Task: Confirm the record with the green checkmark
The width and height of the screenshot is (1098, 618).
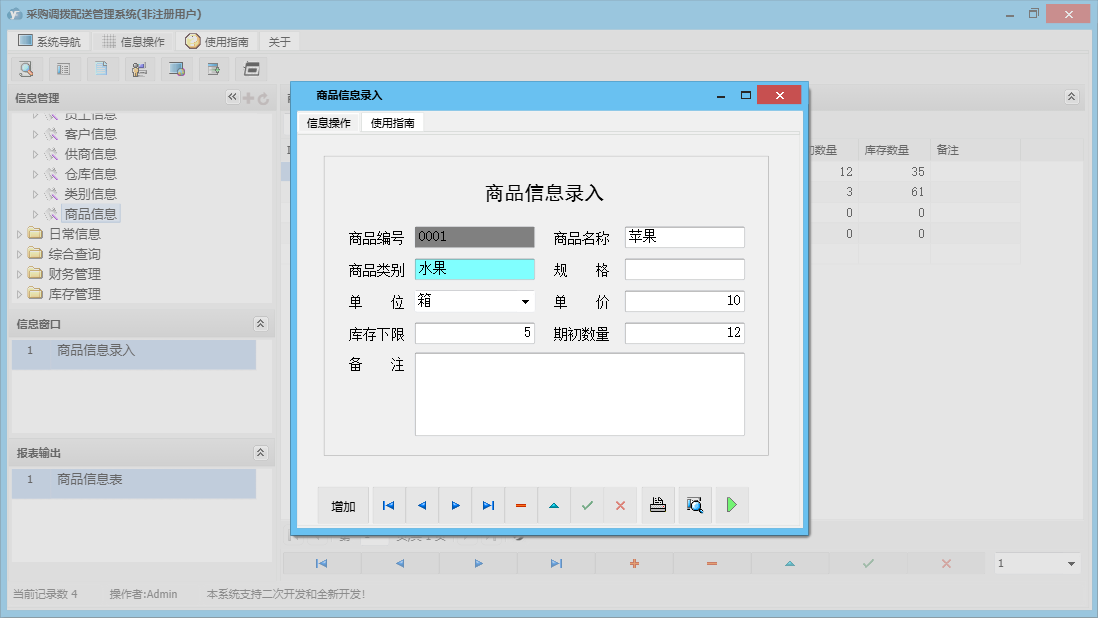Action: pyautogui.click(x=587, y=505)
